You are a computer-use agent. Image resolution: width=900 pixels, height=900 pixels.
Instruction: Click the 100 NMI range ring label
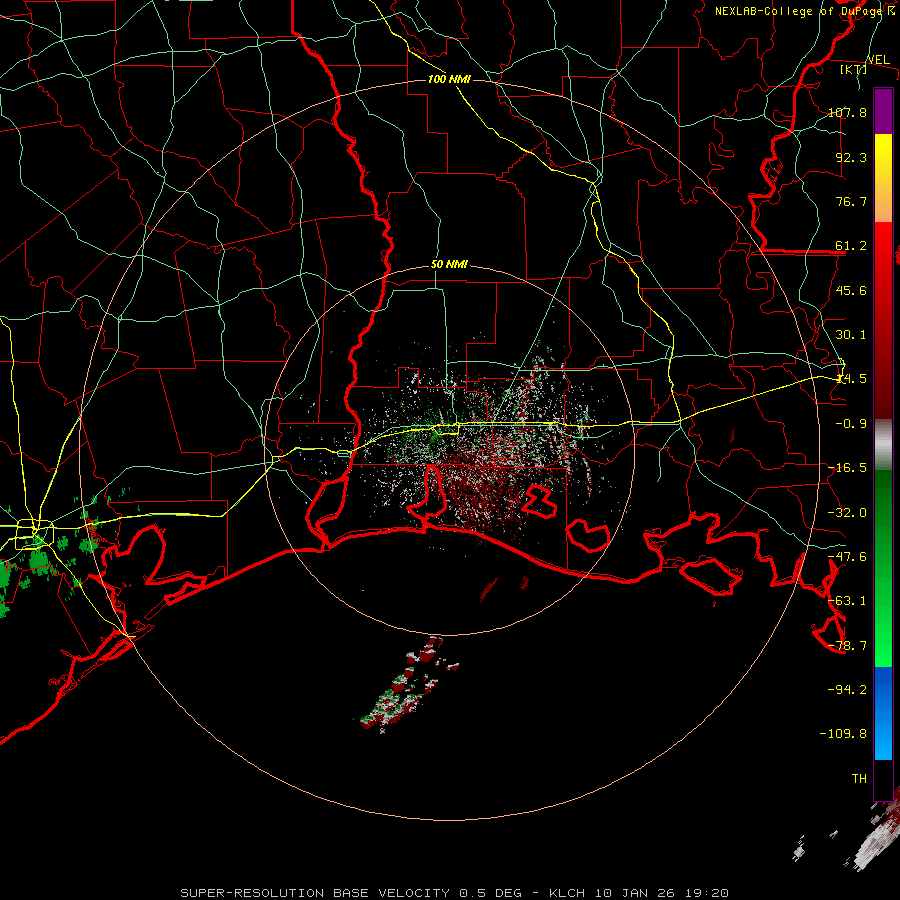449,79
